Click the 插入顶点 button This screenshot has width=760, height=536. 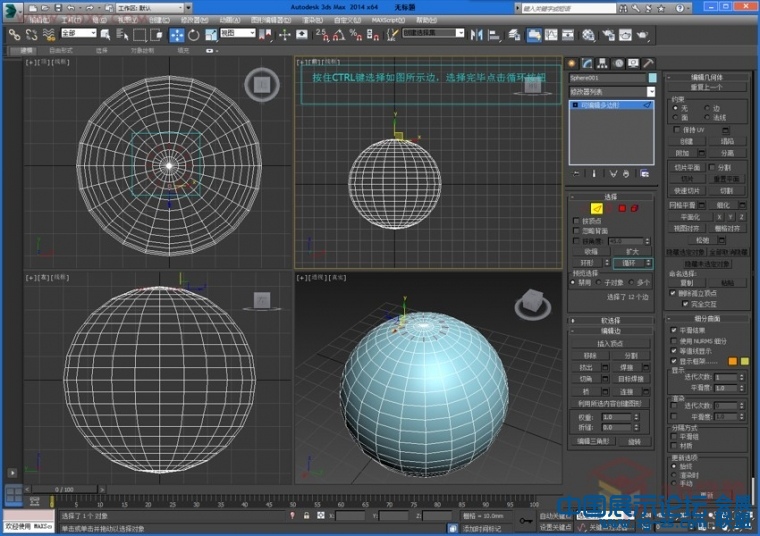[610, 344]
